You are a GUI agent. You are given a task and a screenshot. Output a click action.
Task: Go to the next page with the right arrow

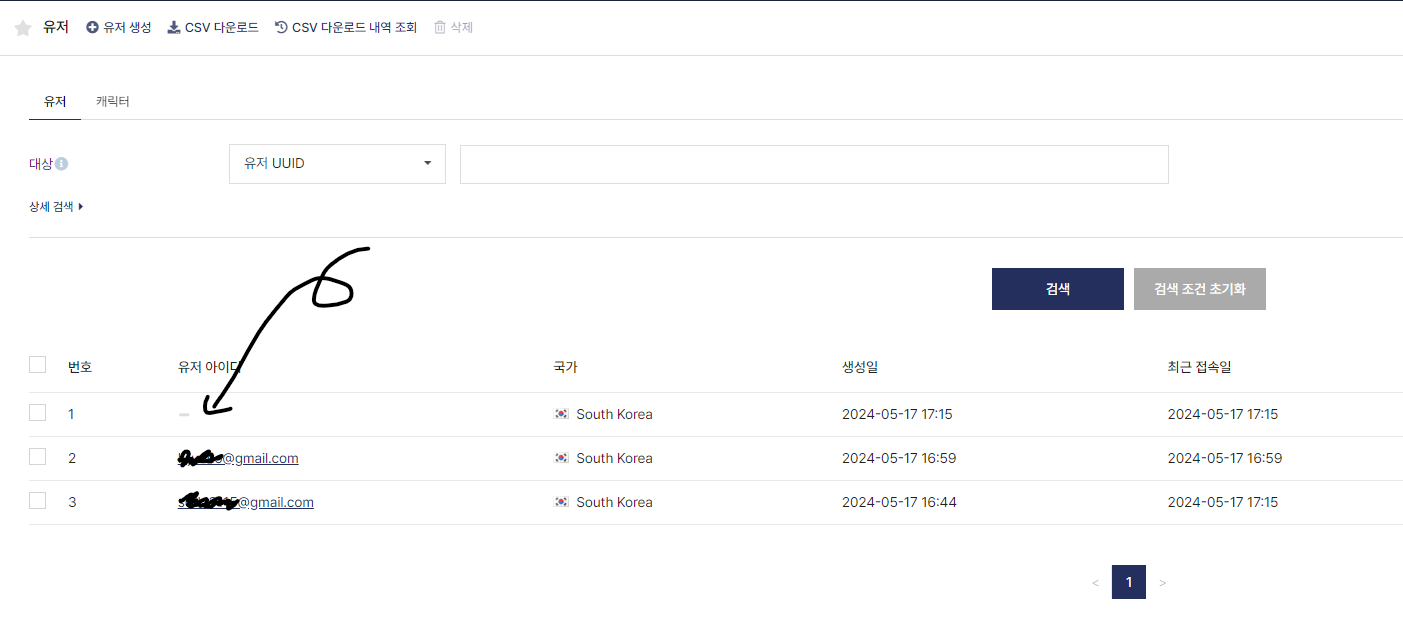(x=1162, y=583)
